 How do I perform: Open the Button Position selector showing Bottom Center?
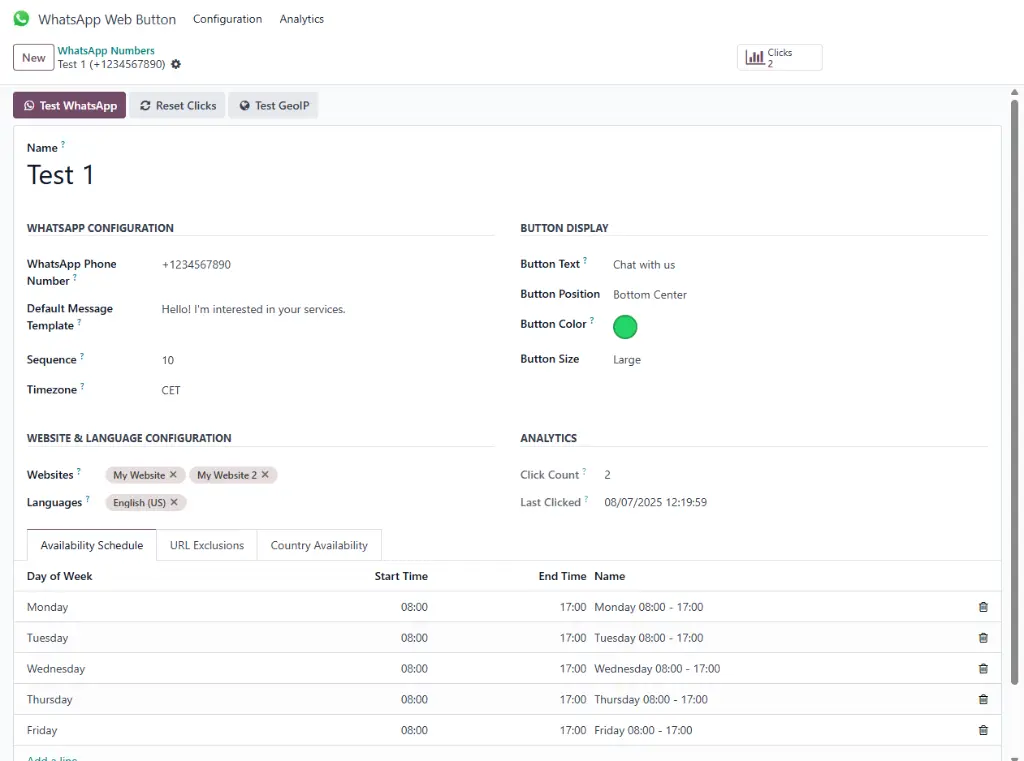point(650,294)
